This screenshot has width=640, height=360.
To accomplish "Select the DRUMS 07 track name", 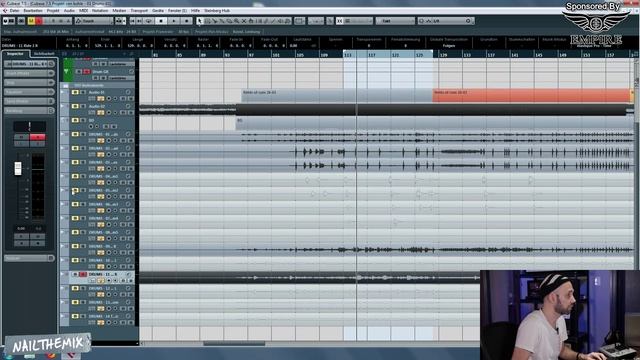I will [x=103, y=218].
